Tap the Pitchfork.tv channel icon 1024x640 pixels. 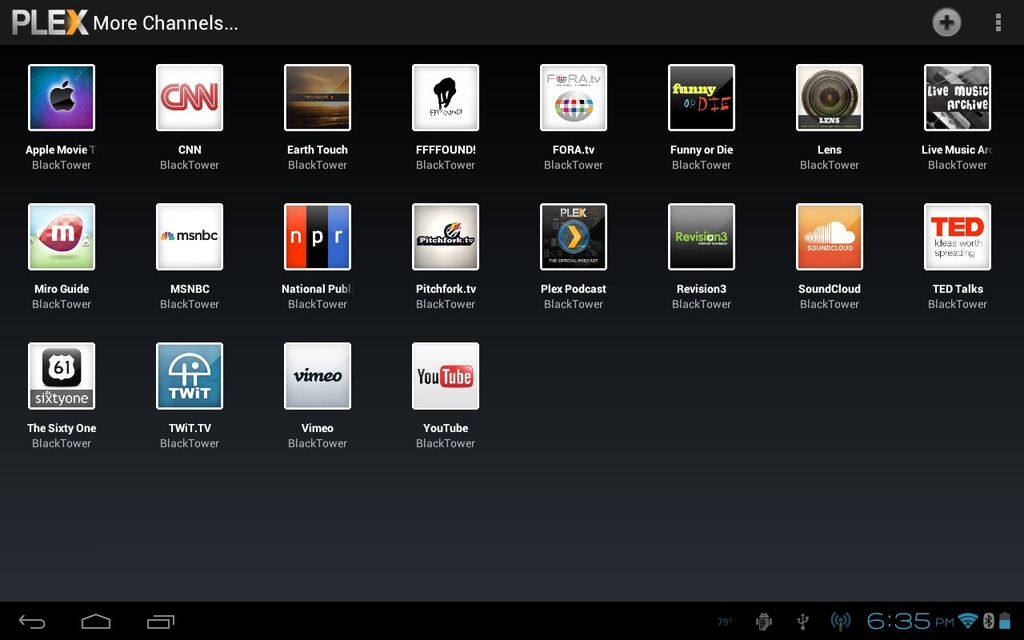point(445,236)
